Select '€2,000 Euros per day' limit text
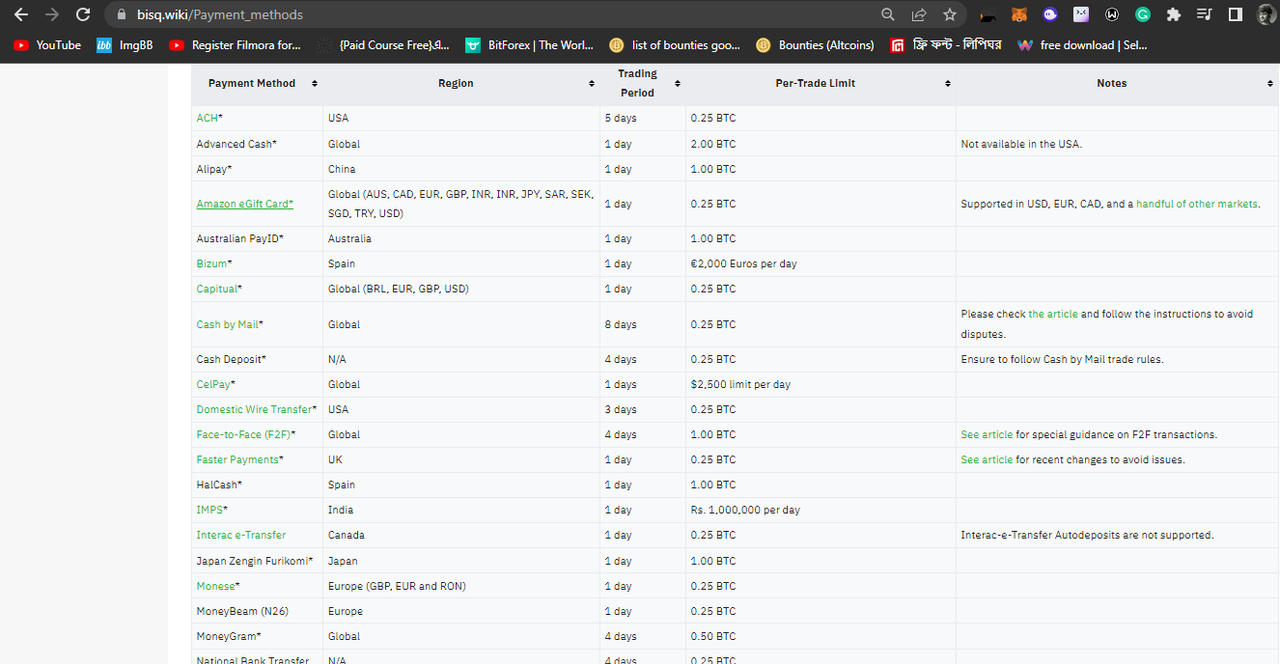This screenshot has width=1280, height=664. pyautogui.click(x=743, y=264)
